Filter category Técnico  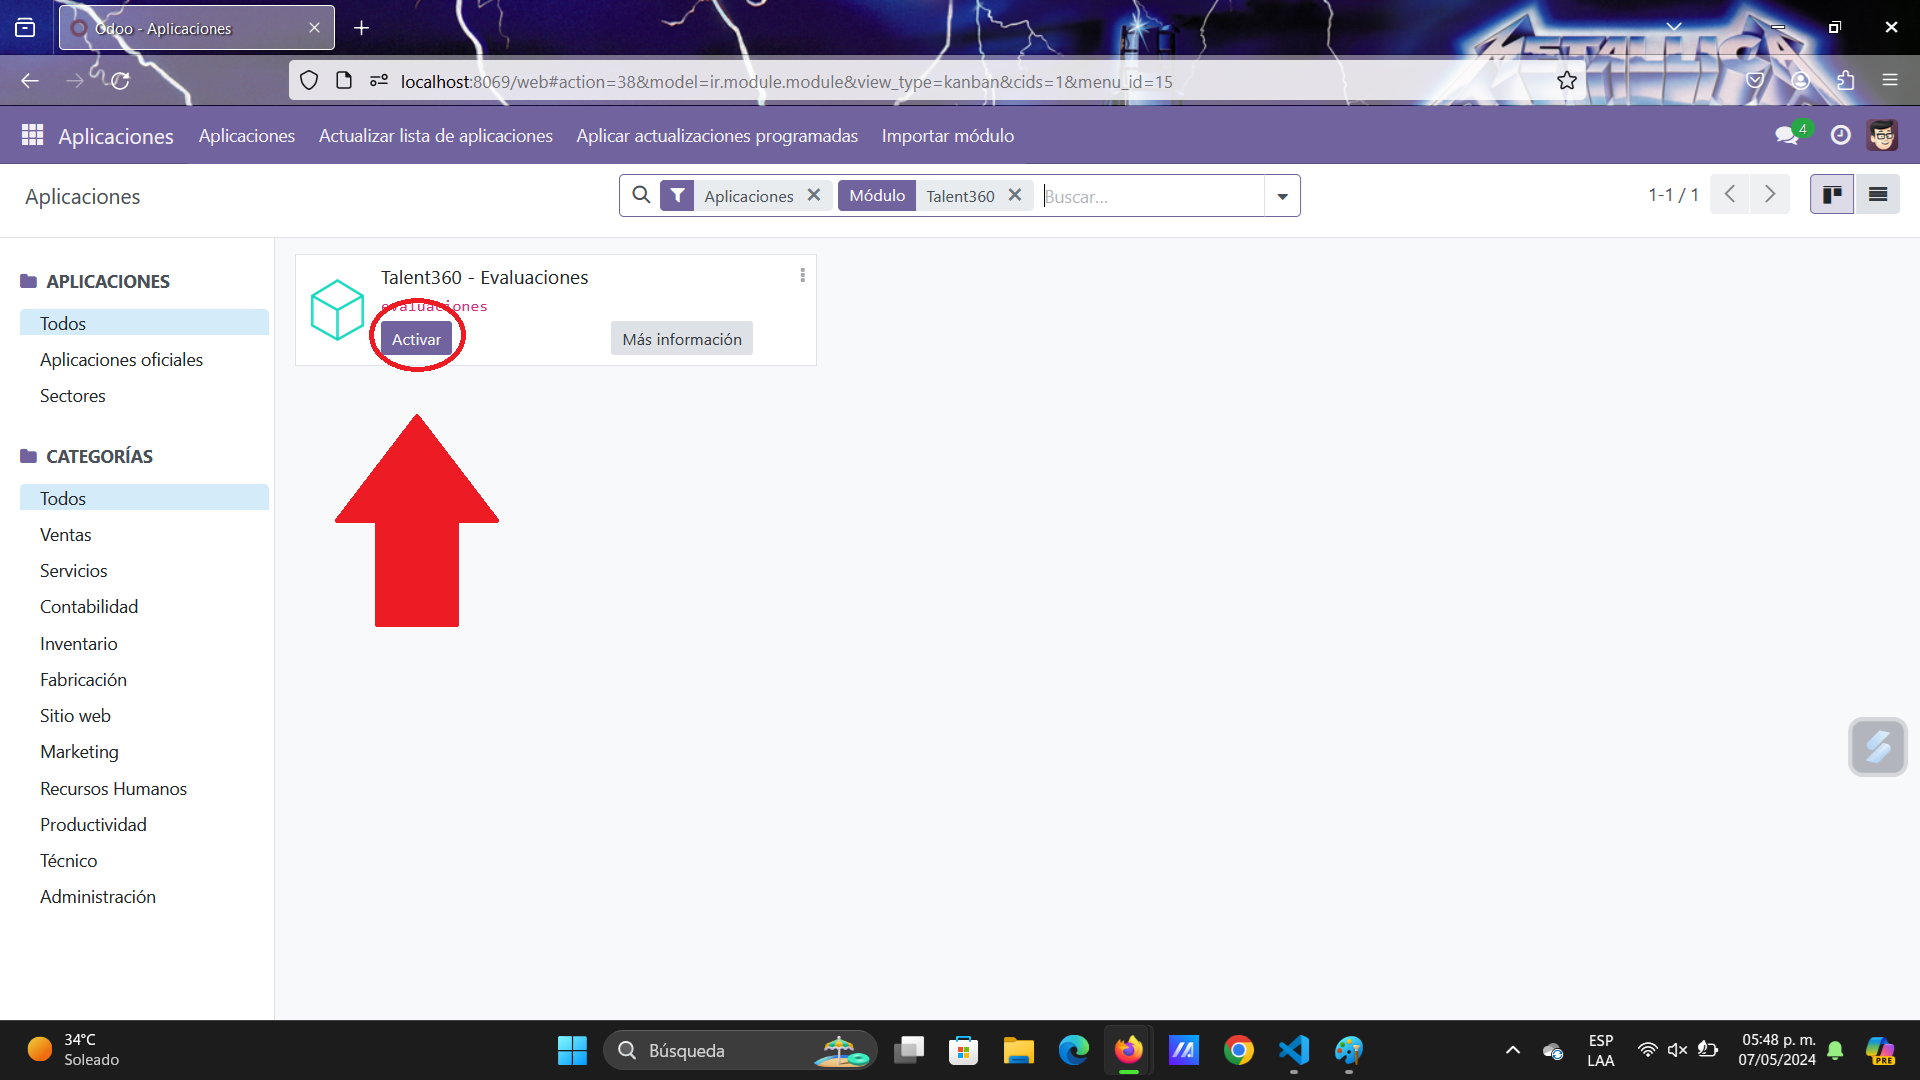pyautogui.click(x=144, y=860)
